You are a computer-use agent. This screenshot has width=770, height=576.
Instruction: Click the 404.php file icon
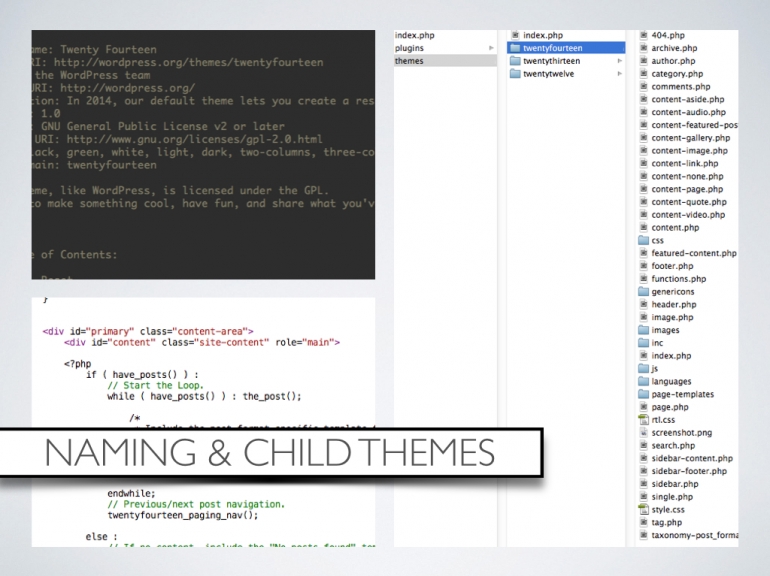coord(643,35)
